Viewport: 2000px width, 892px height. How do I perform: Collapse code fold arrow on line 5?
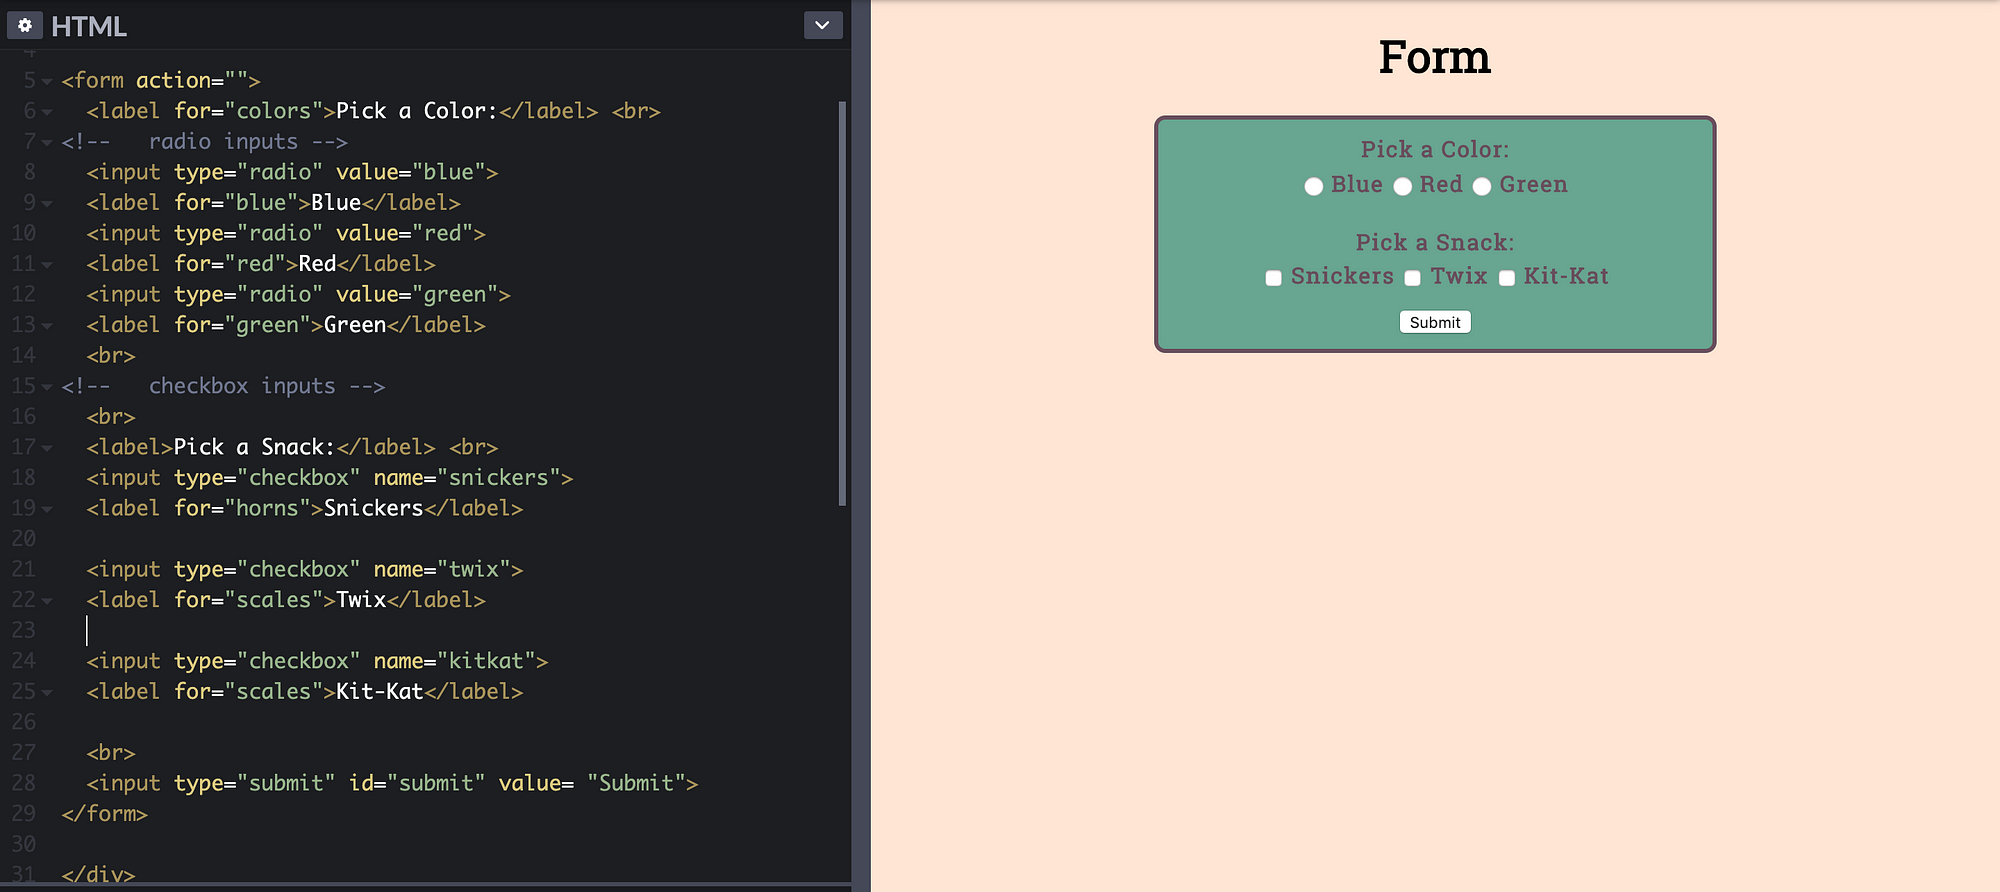tap(47, 81)
